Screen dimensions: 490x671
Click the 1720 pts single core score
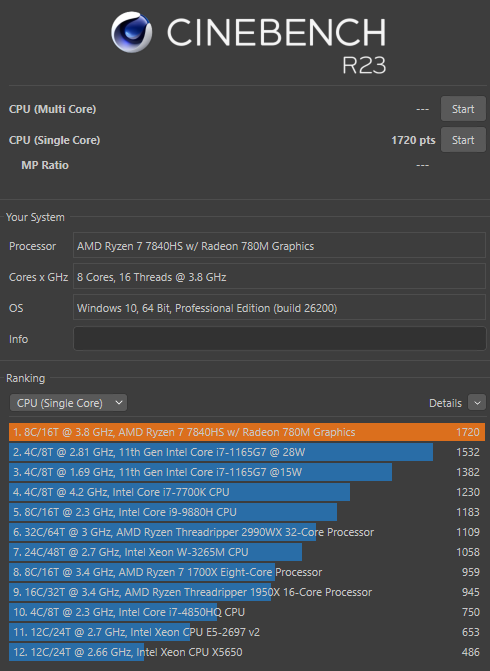(x=413, y=140)
